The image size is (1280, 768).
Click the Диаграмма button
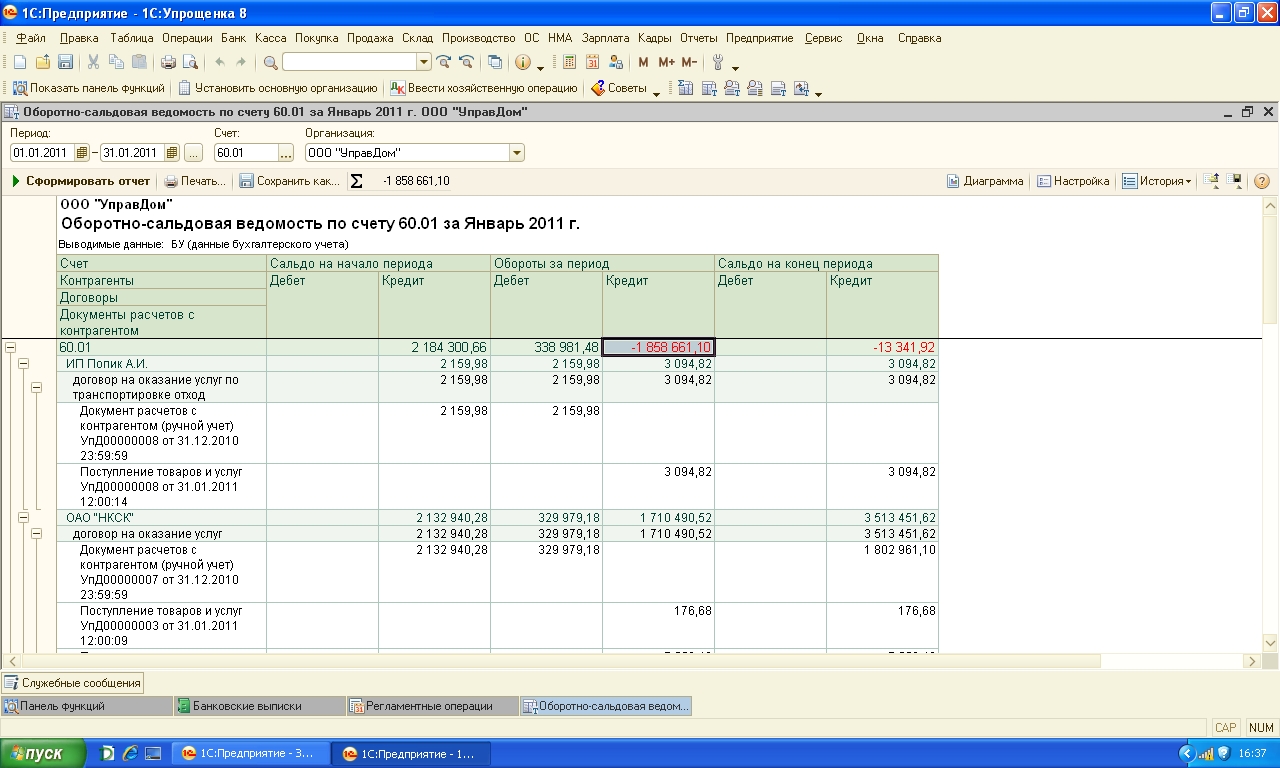[x=985, y=181]
